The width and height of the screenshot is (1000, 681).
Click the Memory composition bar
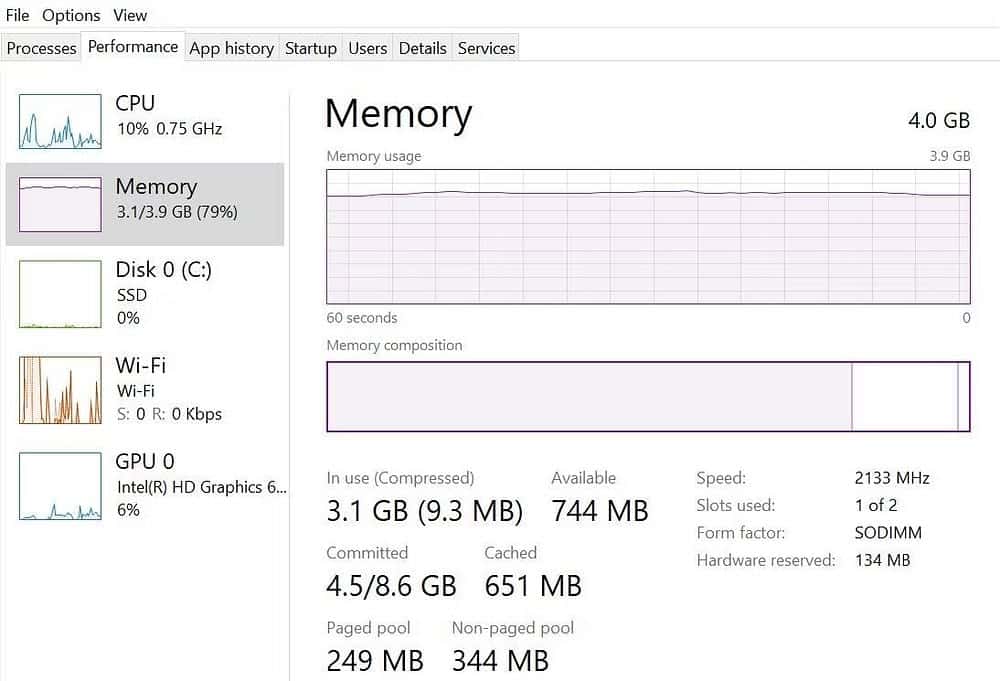(x=648, y=396)
